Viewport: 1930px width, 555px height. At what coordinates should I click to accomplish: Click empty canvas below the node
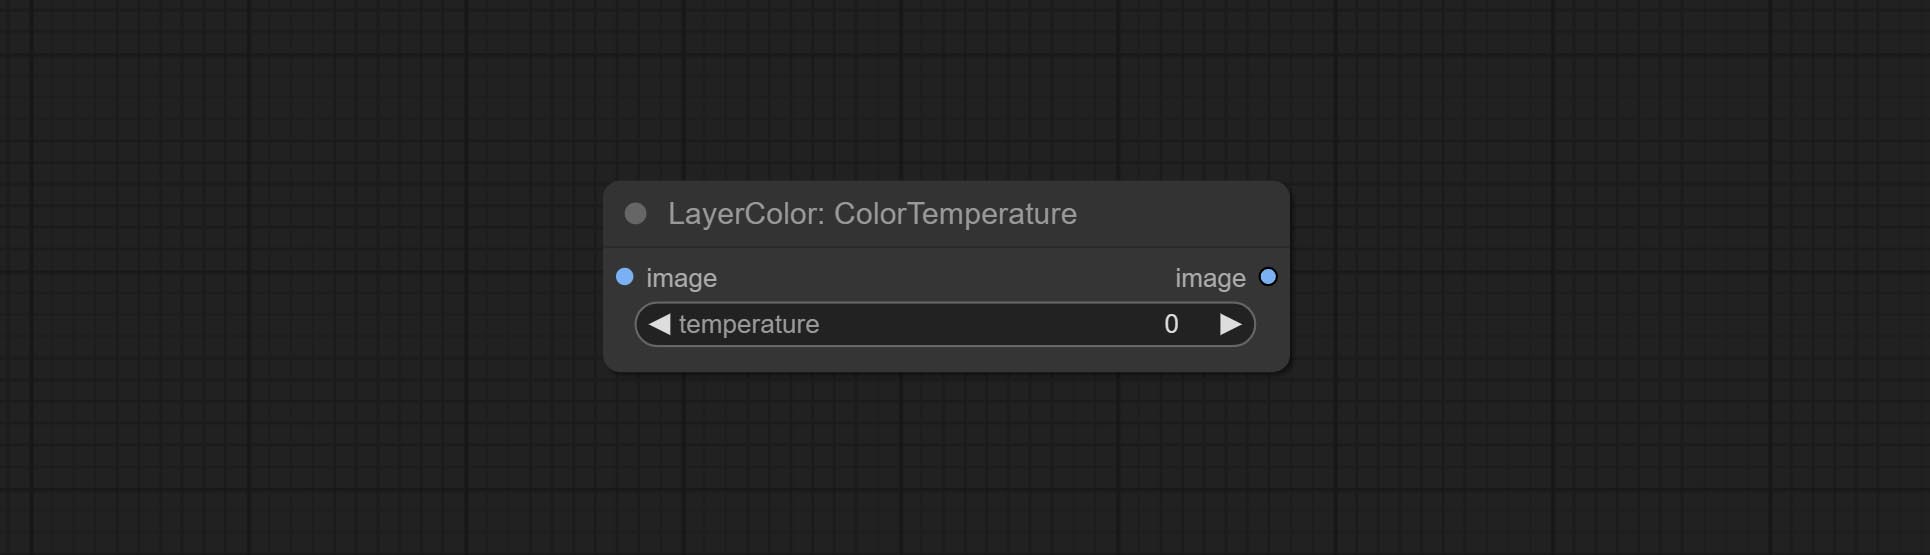(x=945, y=460)
